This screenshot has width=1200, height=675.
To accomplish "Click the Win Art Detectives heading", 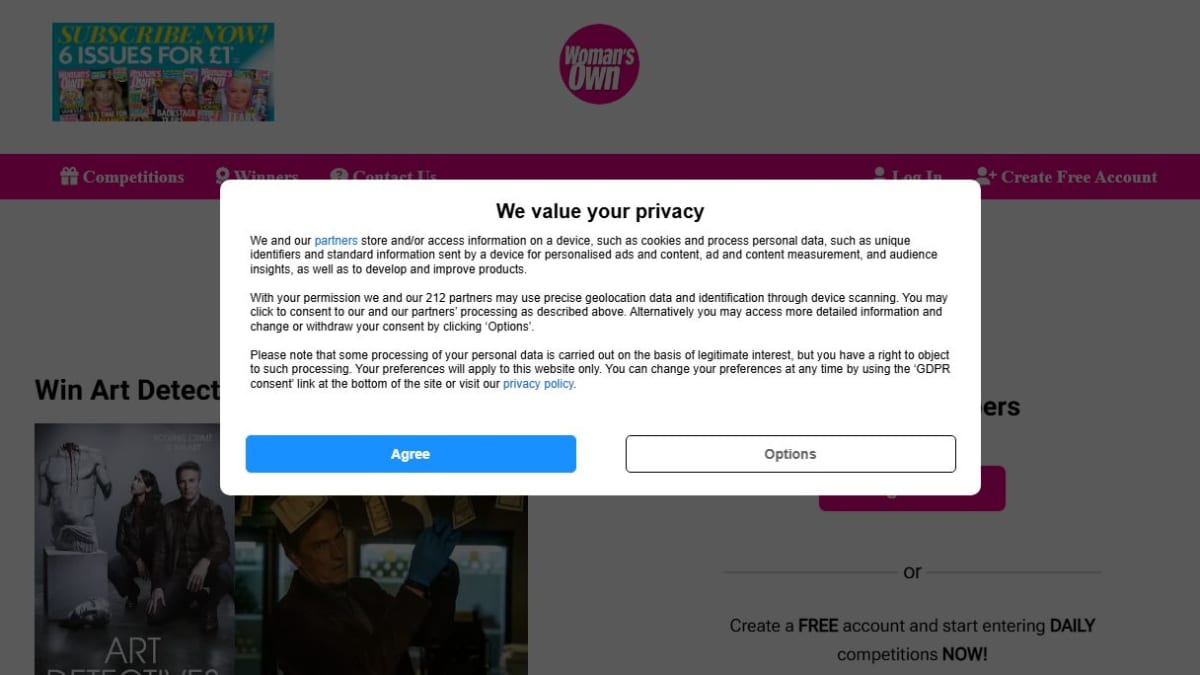I will (x=127, y=390).
